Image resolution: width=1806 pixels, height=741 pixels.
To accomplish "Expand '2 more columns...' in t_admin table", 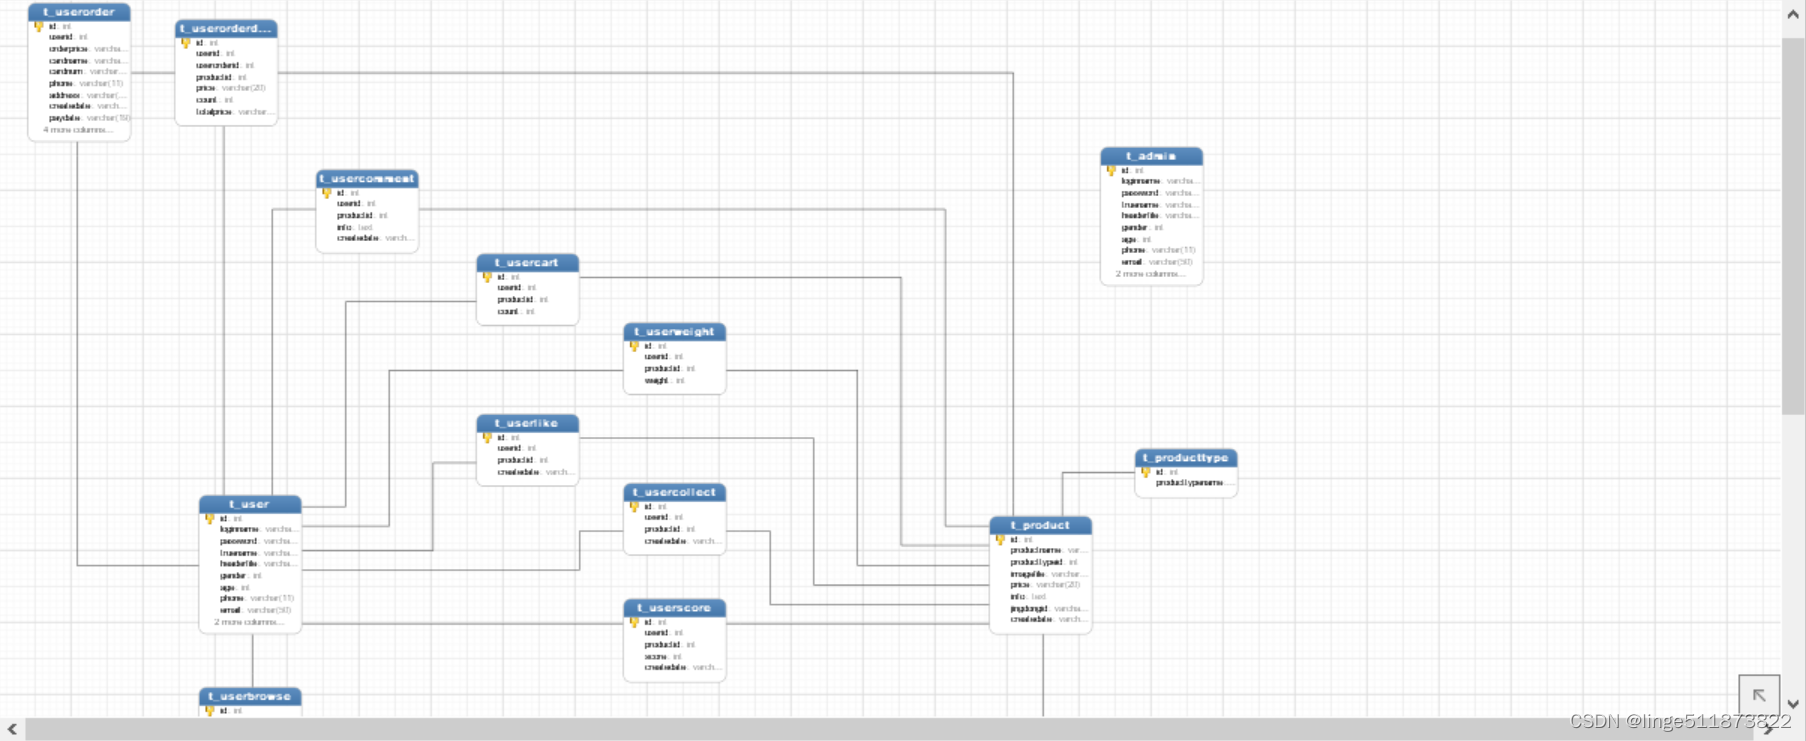I will pyautogui.click(x=1150, y=274).
